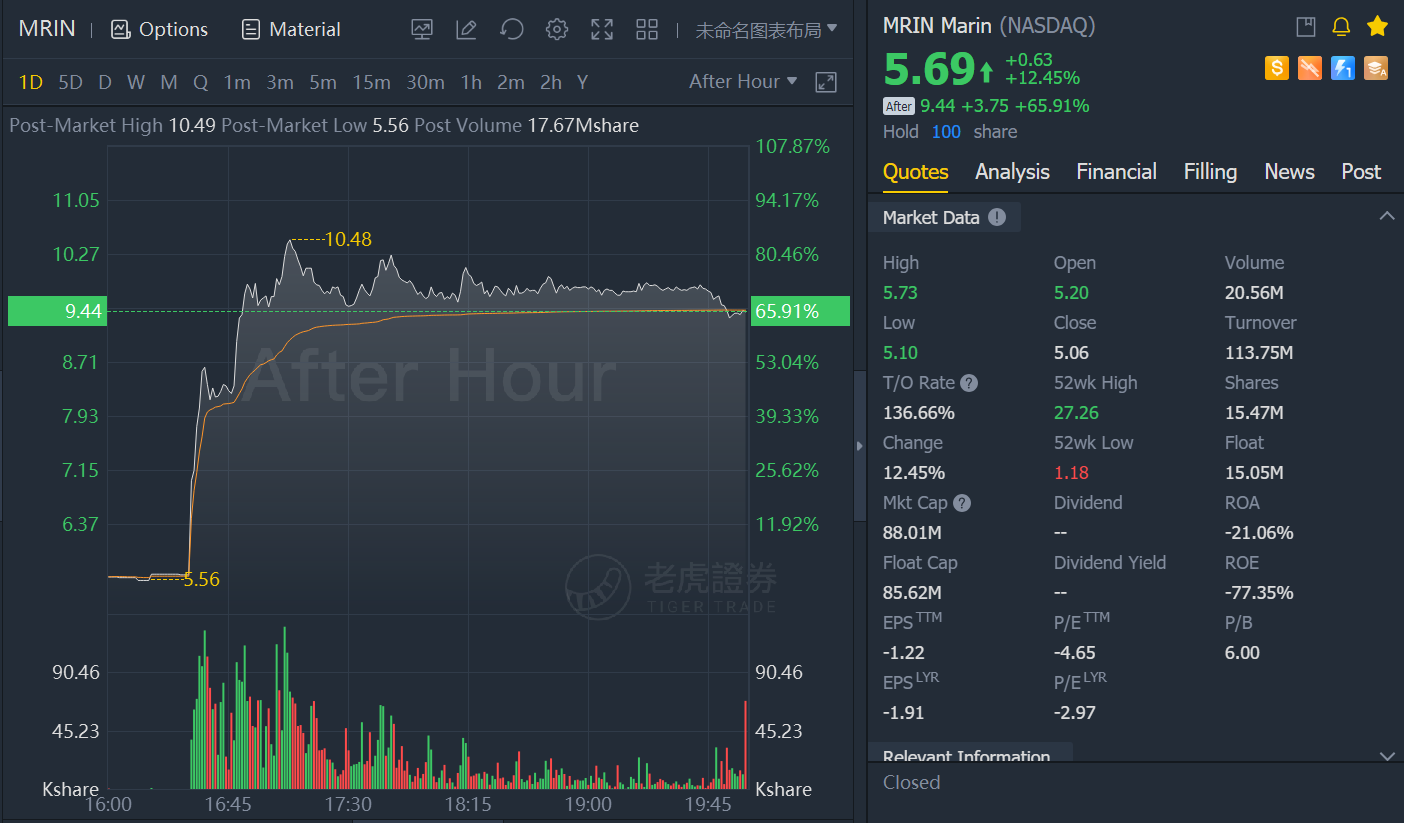Open the News tab
Image resolution: width=1404 pixels, height=823 pixels.
[1289, 172]
